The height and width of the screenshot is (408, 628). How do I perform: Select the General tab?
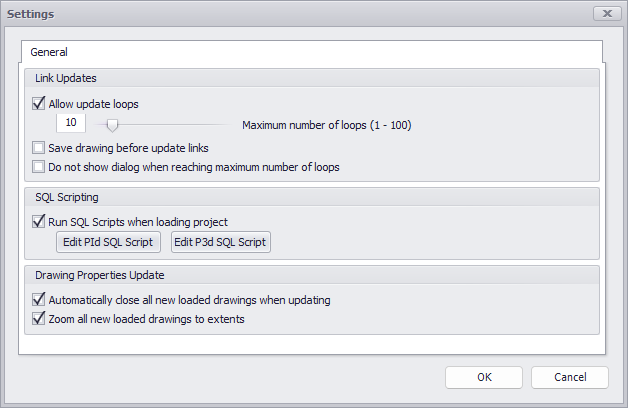(49, 51)
